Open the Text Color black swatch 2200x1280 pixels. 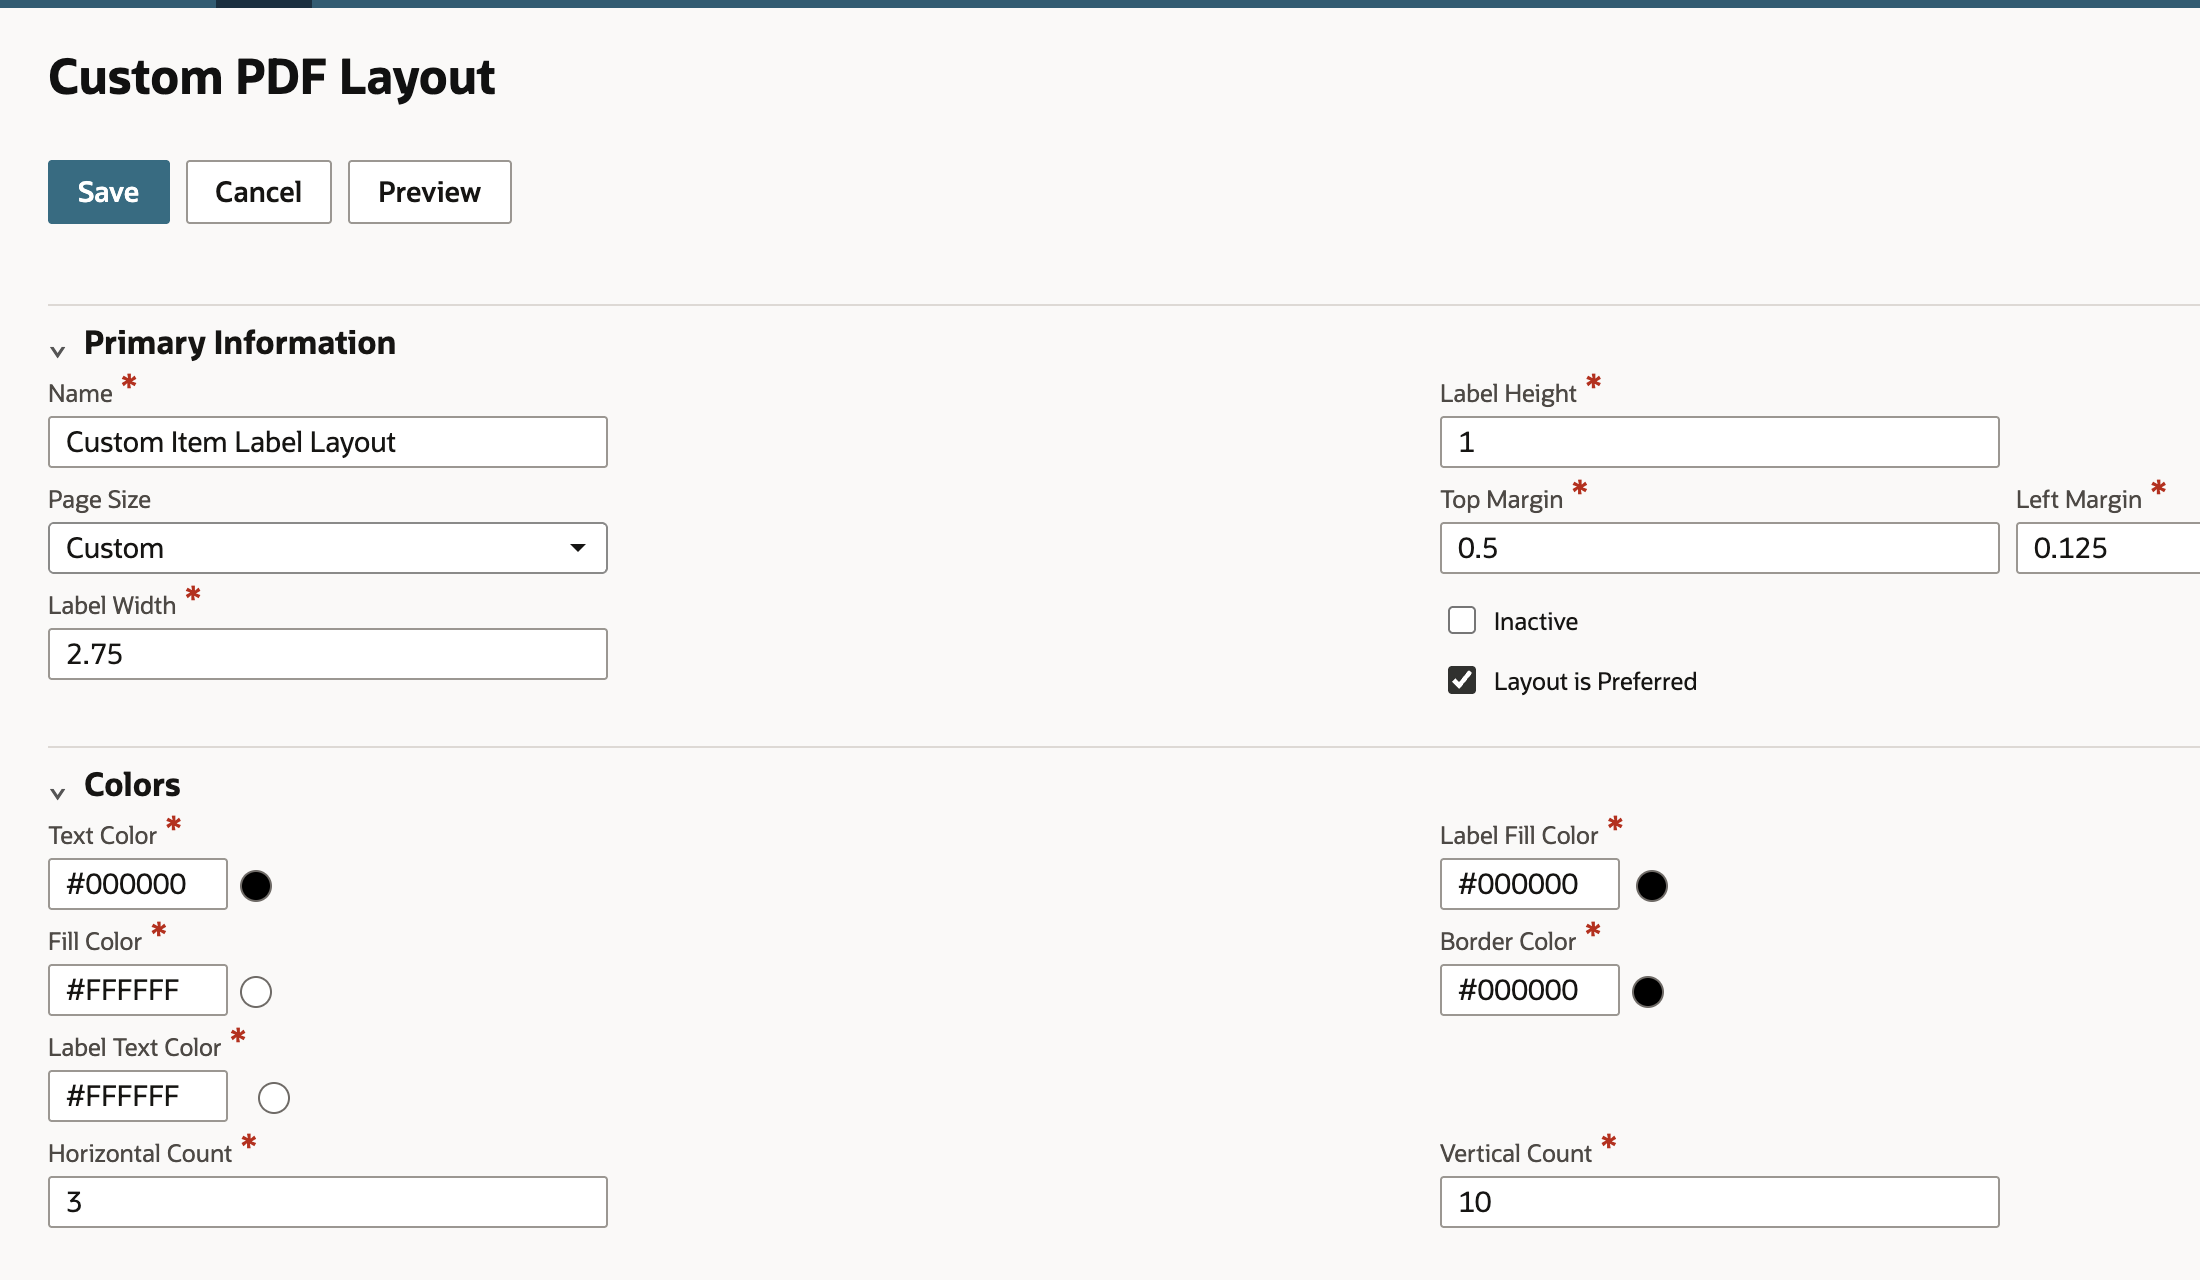(256, 885)
